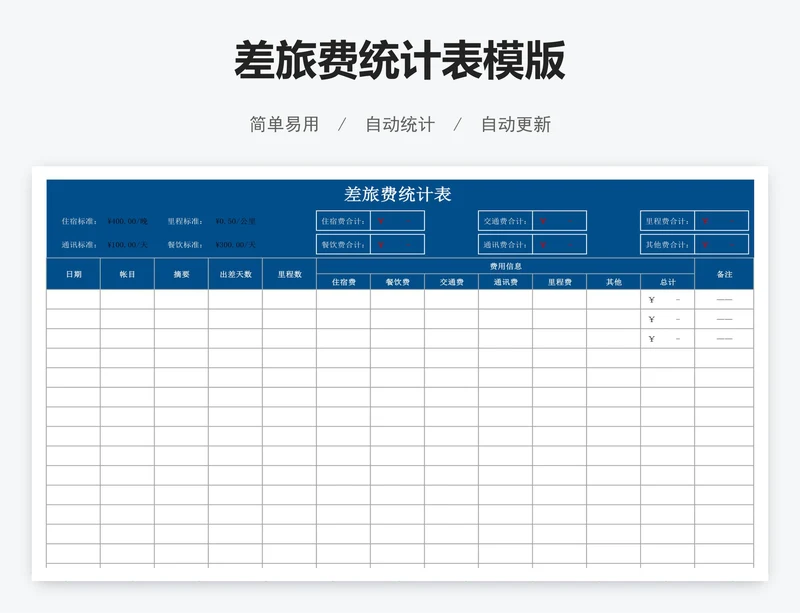Click the 餐饮费合计 total value box
This screenshot has height=613, width=800.
coord(397,244)
